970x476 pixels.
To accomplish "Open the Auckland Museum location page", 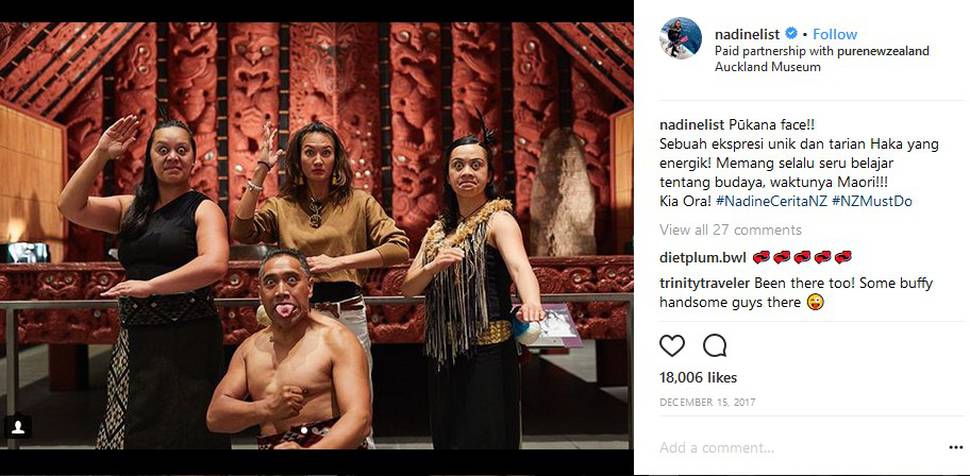I will (x=768, y=67).
